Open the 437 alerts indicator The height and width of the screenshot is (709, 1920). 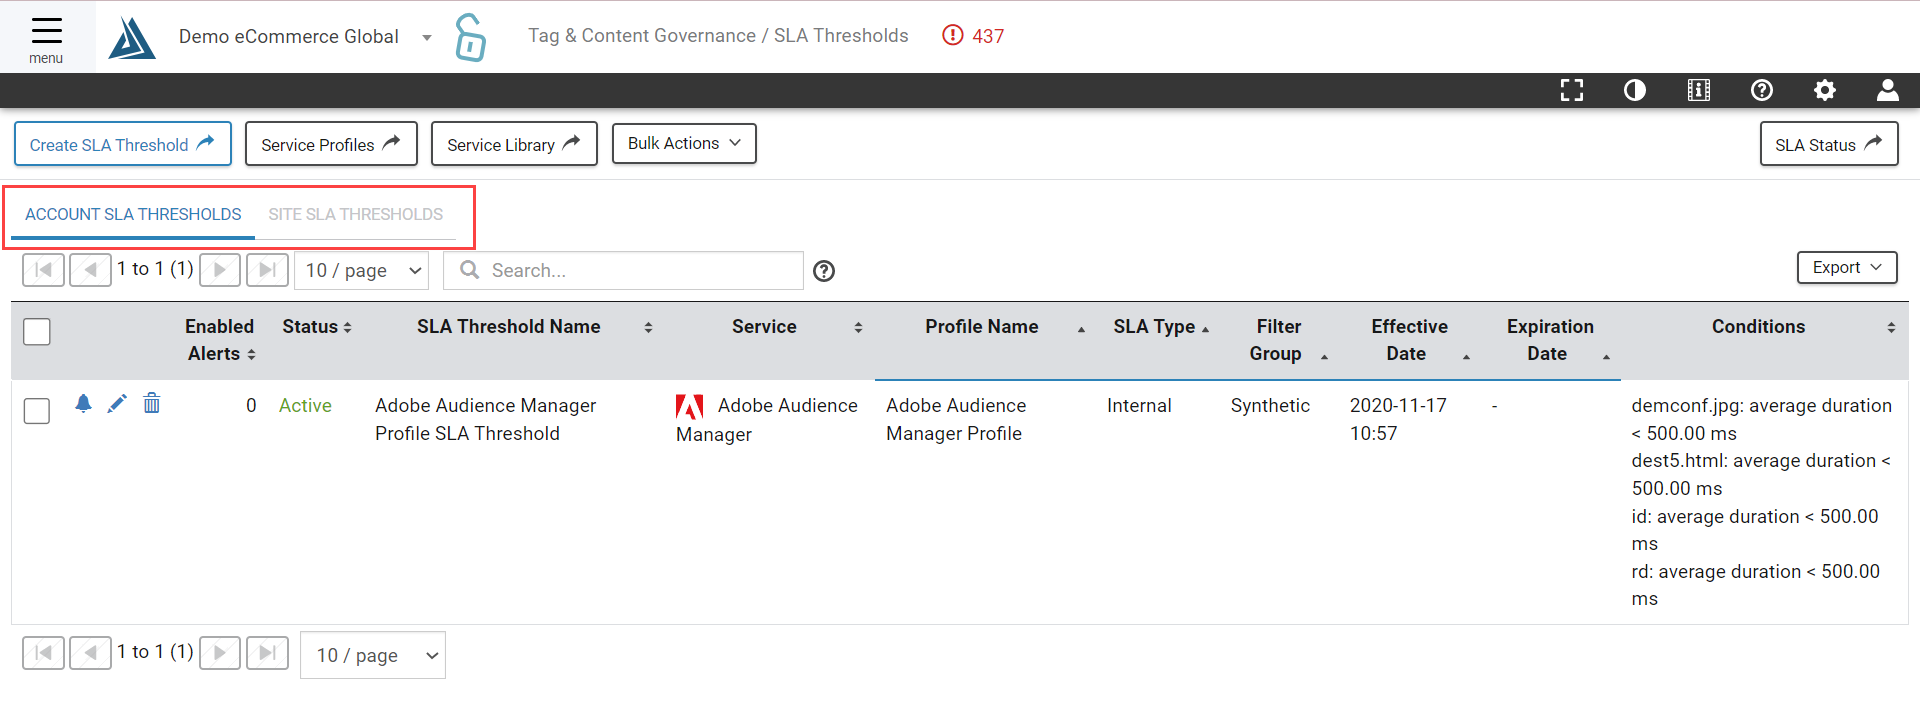[973, 36]
